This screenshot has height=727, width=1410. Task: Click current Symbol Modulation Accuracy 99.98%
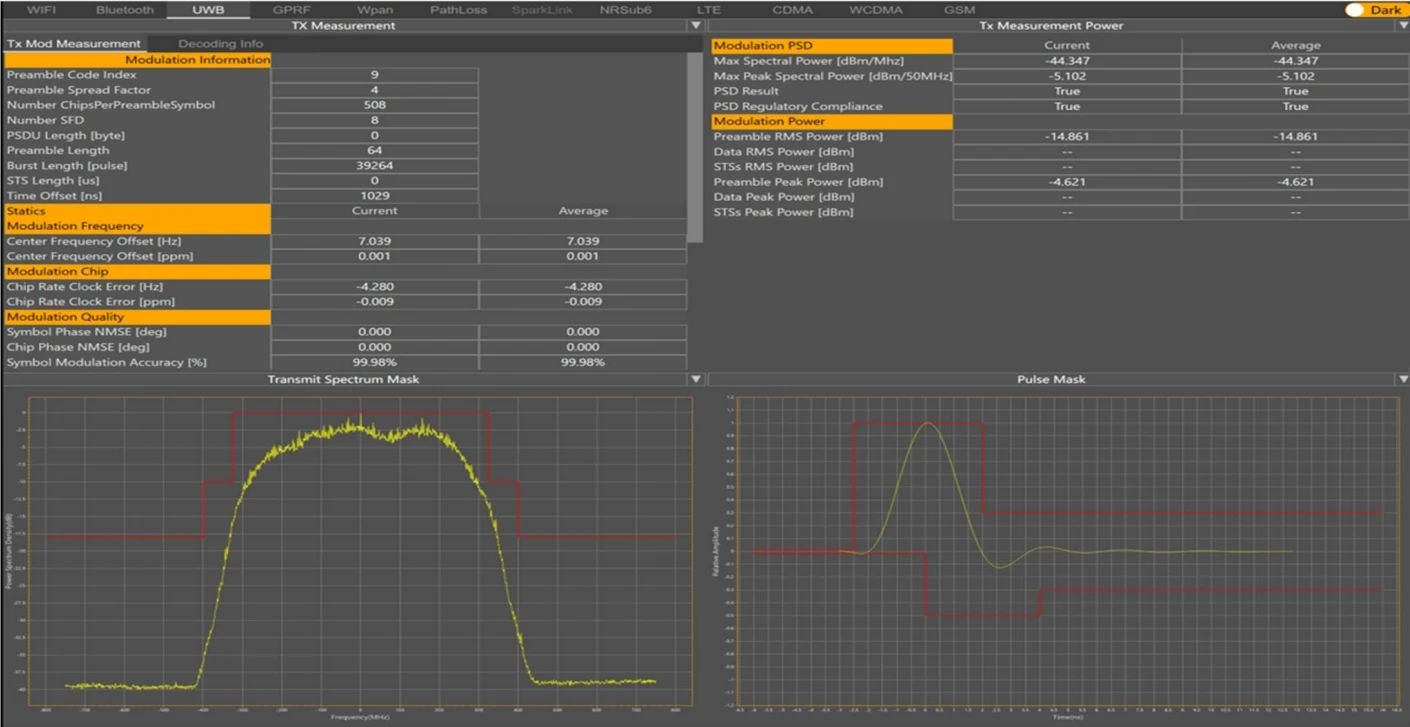[x=375, y=362]
